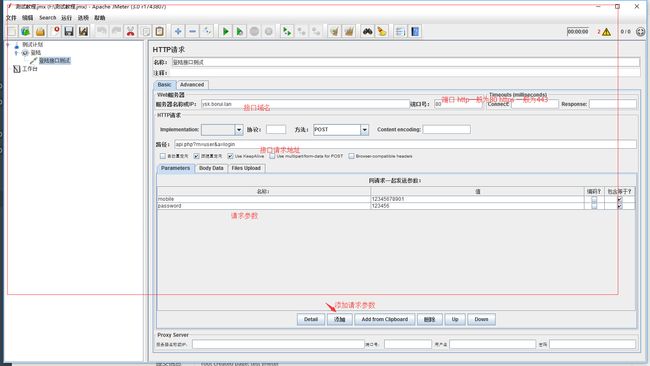
Task: Click the Up button
Action: click(455, 320)
